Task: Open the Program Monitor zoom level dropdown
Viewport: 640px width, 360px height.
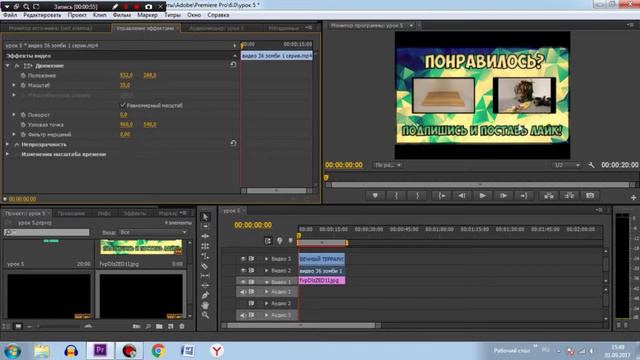Action: point(388,165)
